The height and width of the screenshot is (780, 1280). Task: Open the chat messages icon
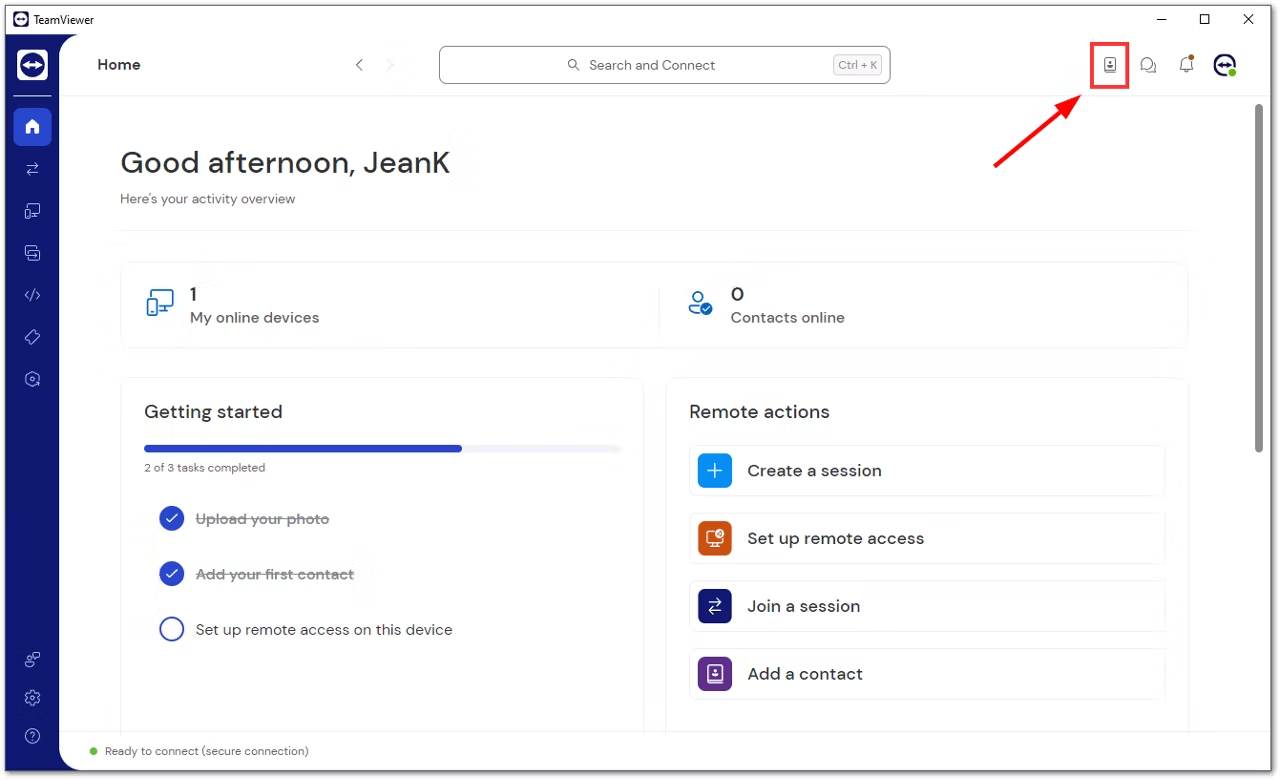[1148, 65]
